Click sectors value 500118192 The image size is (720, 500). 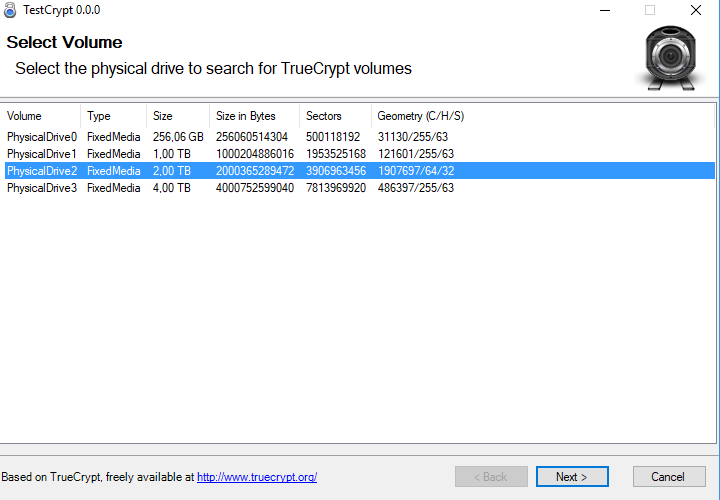[x=333, y=137]
